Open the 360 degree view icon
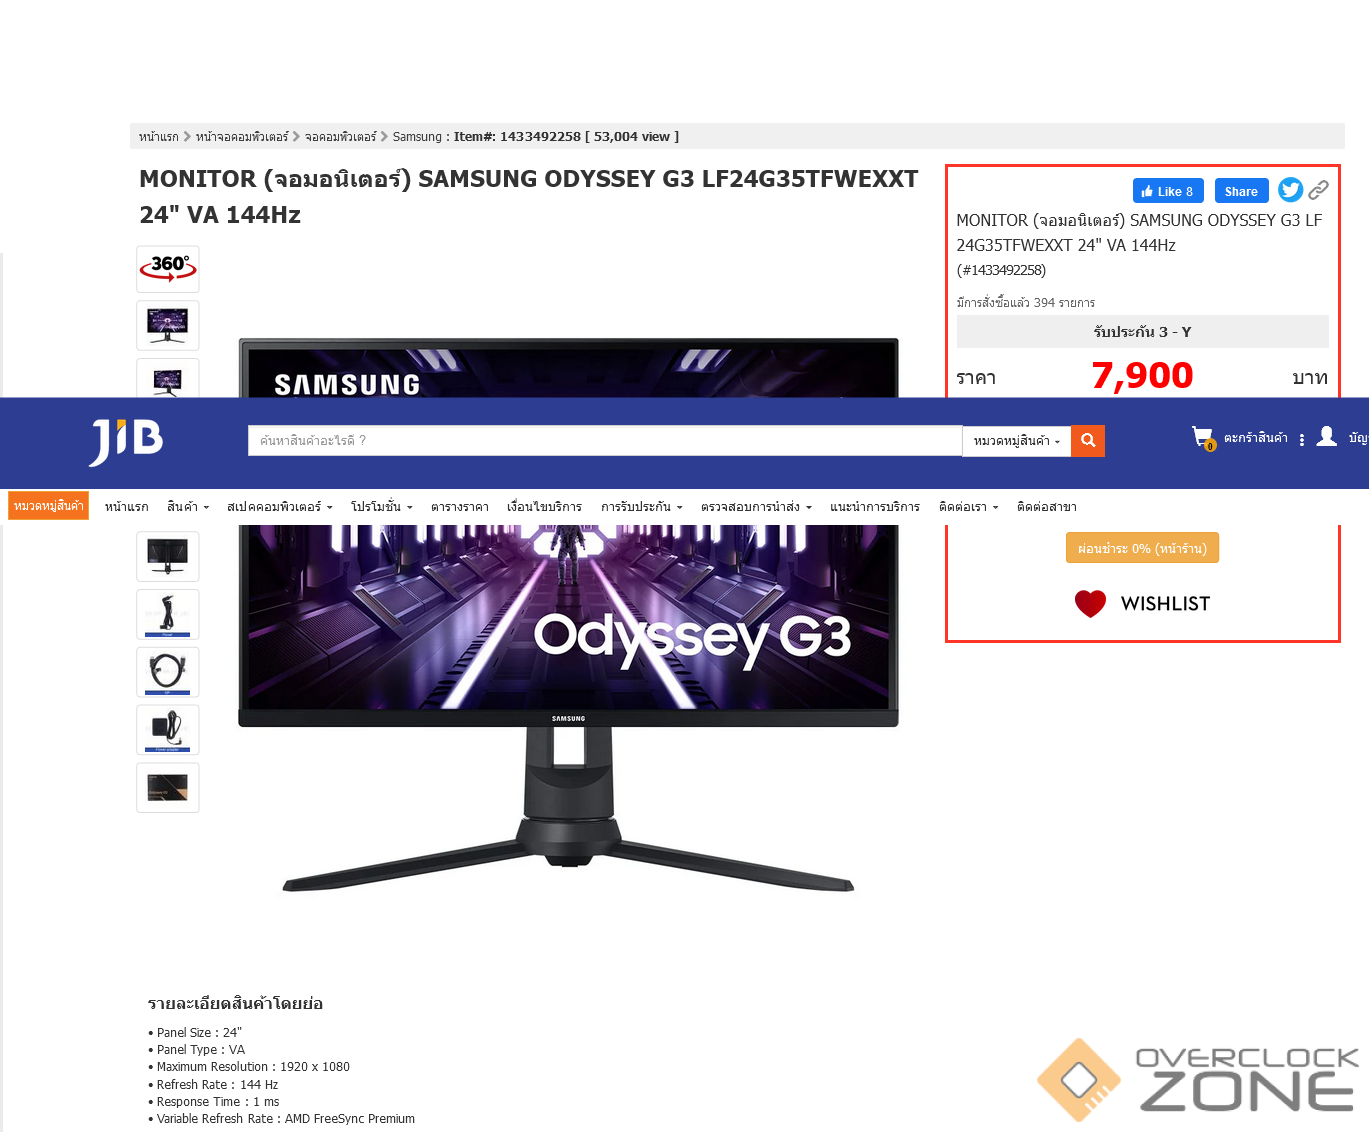The image size is (1369, 1132). point(168,269)
